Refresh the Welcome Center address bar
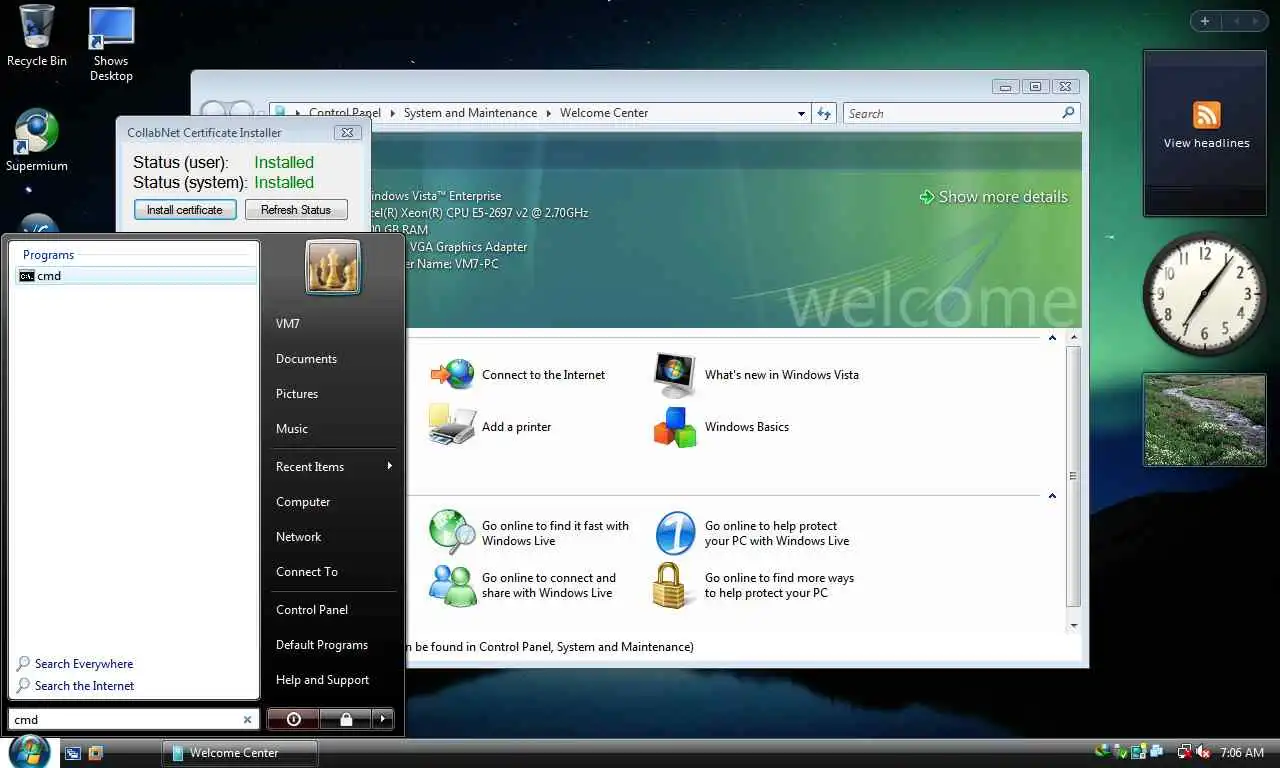This screenshot has height=768, width=1280. click(x=824, y=113)
